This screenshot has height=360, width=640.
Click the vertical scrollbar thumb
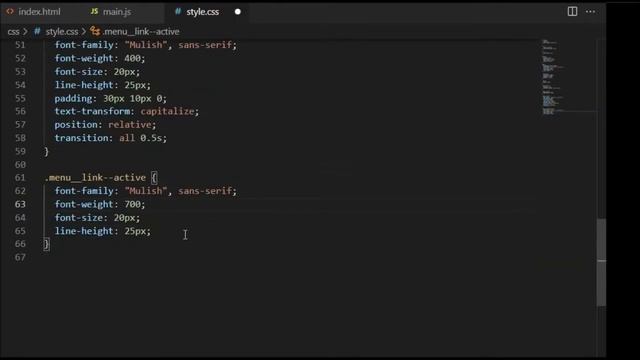point(601,262)
